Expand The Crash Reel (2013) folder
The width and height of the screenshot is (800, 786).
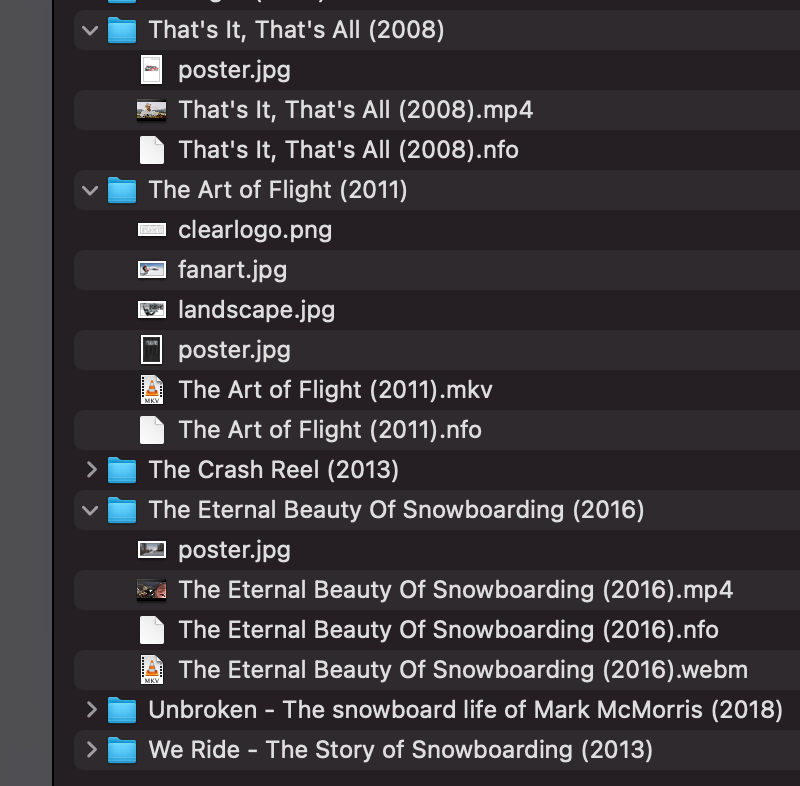point(91,470)
